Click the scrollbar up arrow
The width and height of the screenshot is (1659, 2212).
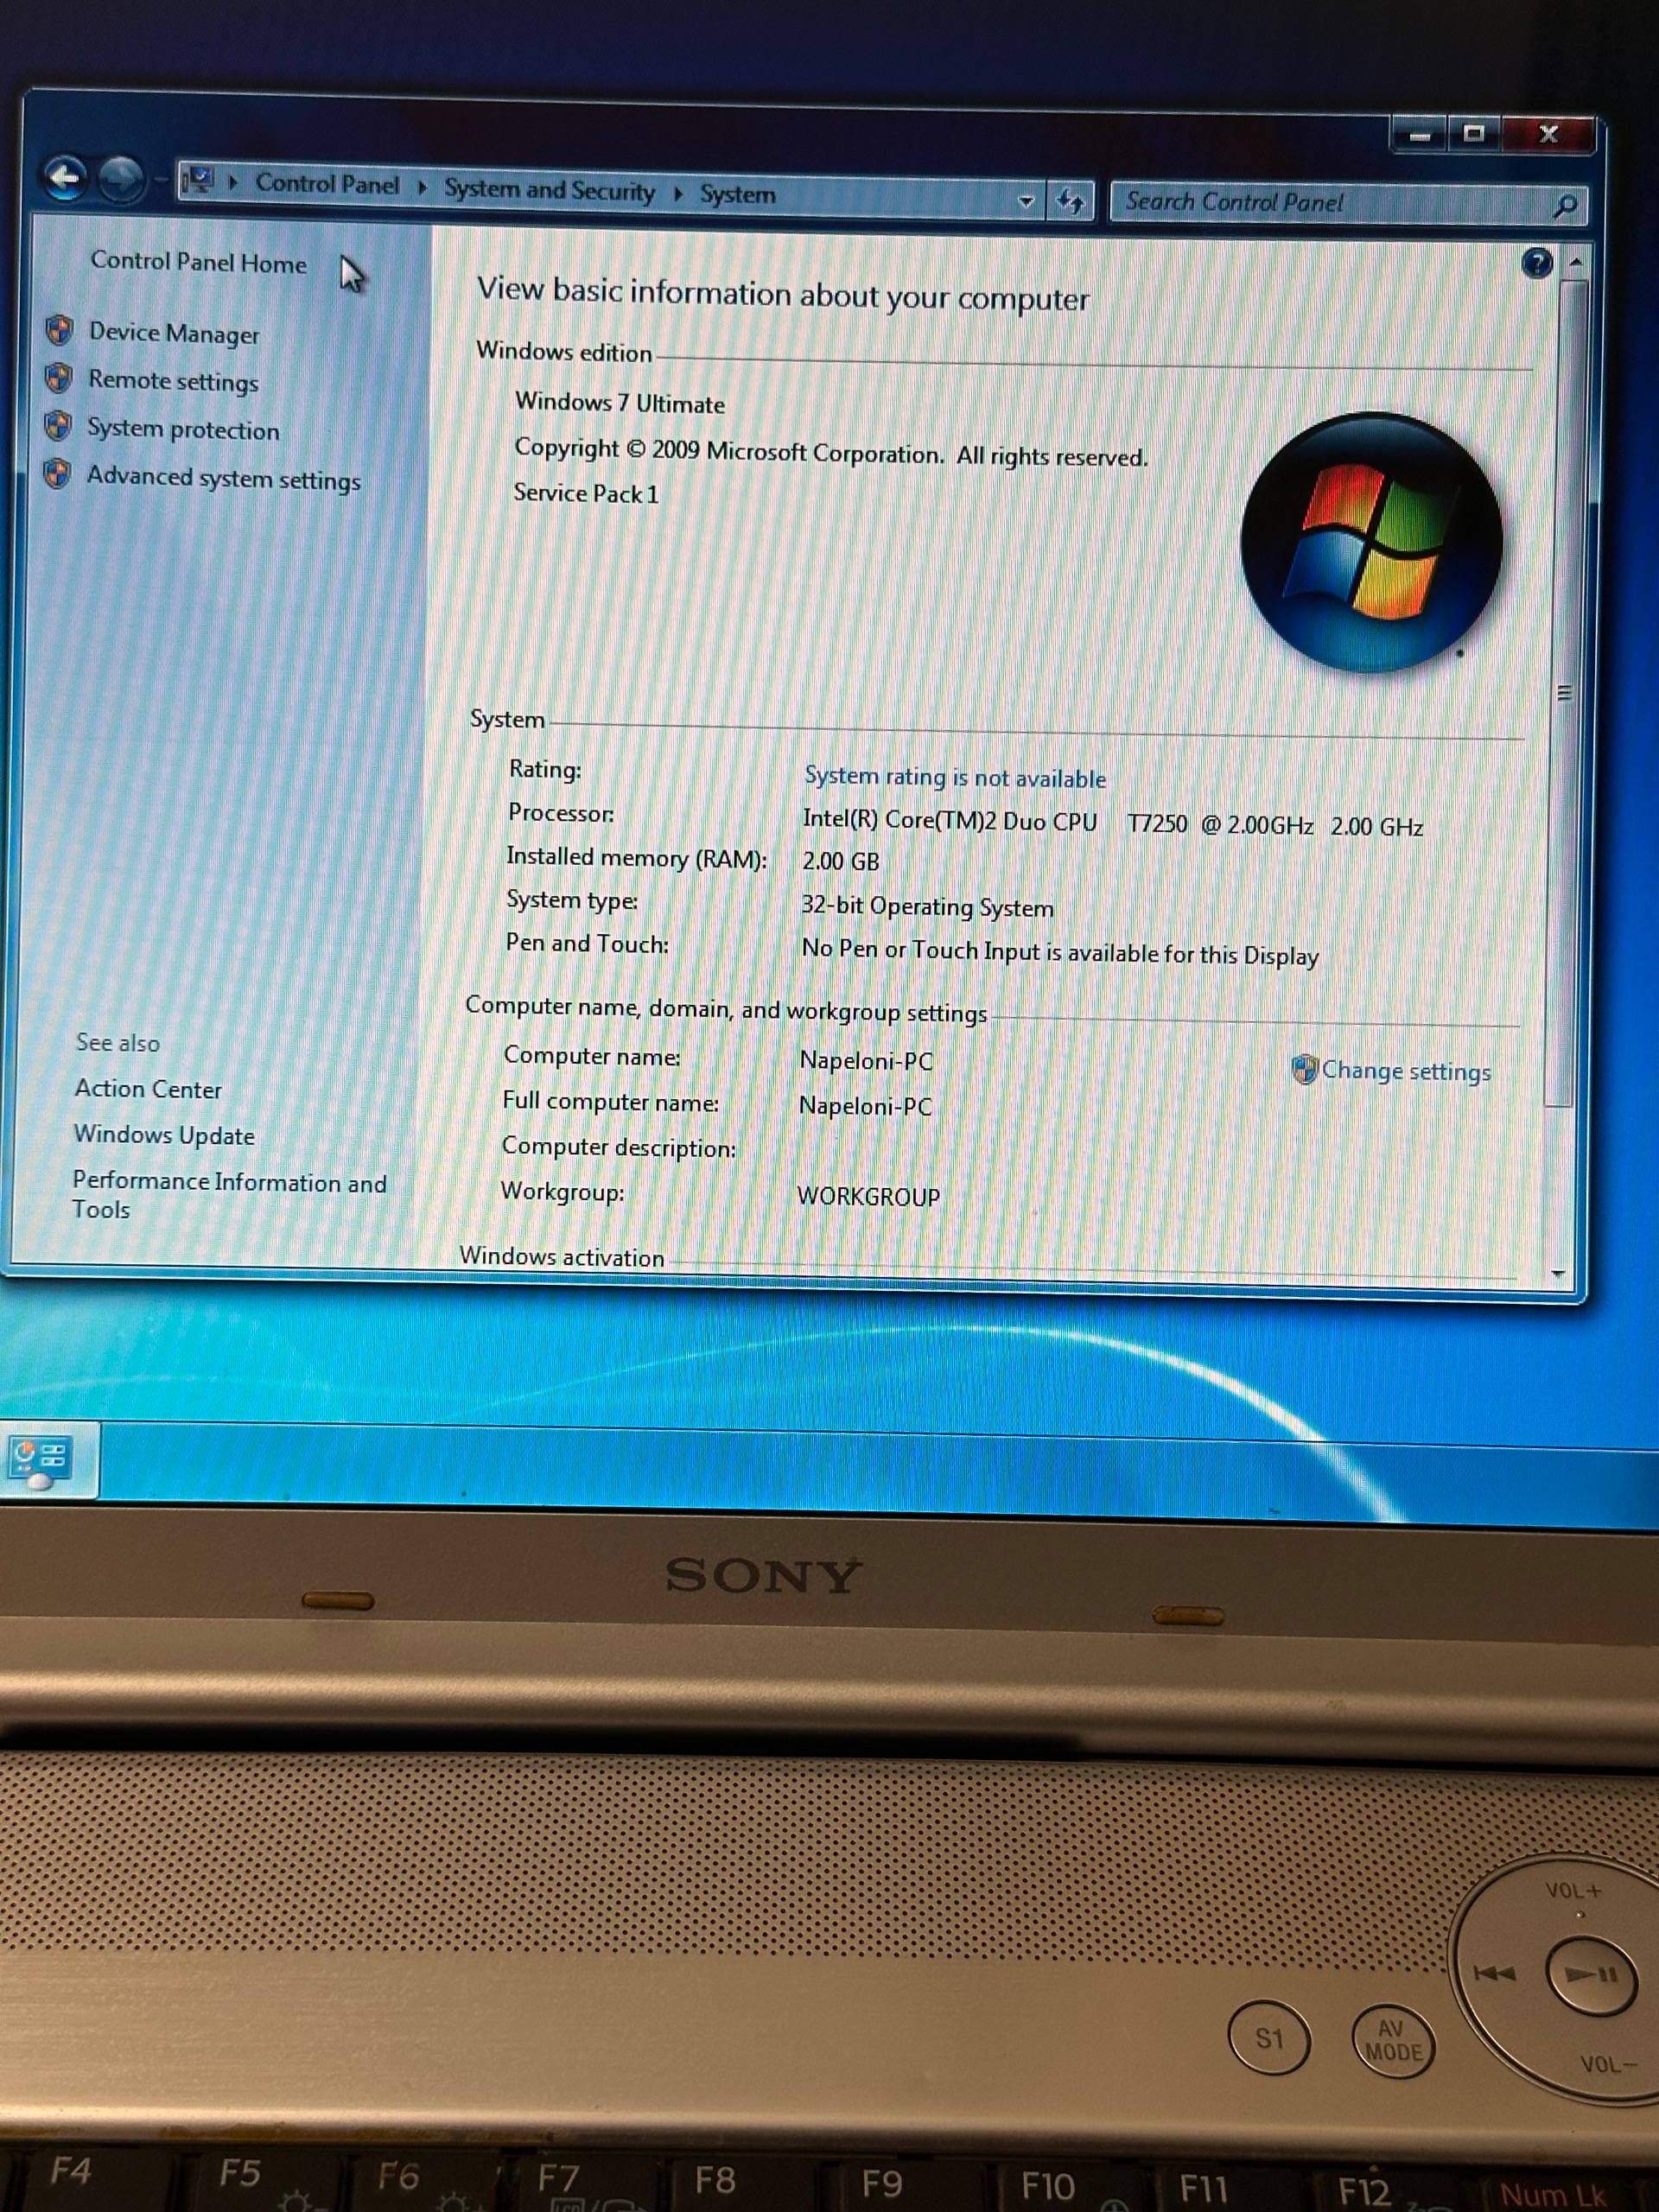click(1576, 262)
